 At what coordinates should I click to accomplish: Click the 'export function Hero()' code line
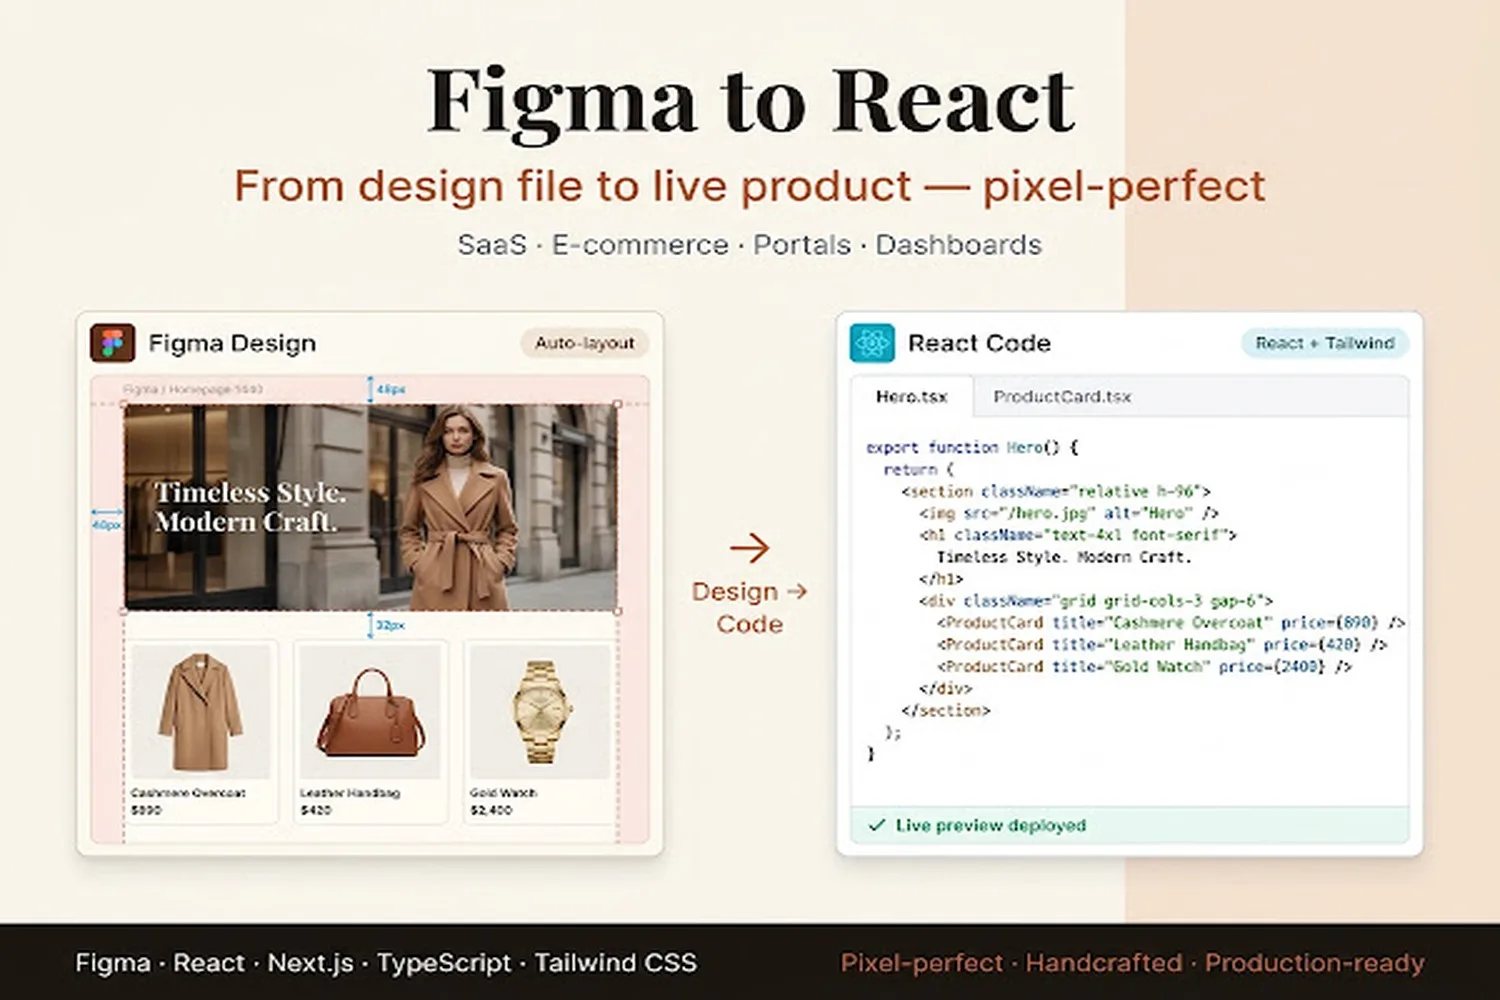click(972, 447)
